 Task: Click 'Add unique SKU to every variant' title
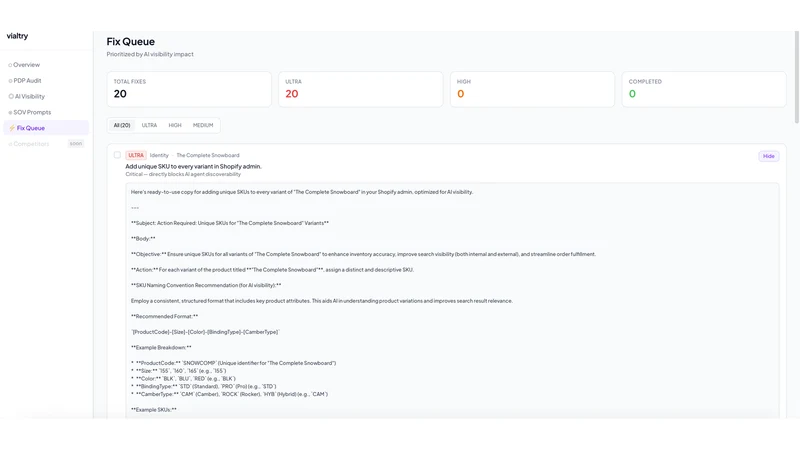(193, 166)
